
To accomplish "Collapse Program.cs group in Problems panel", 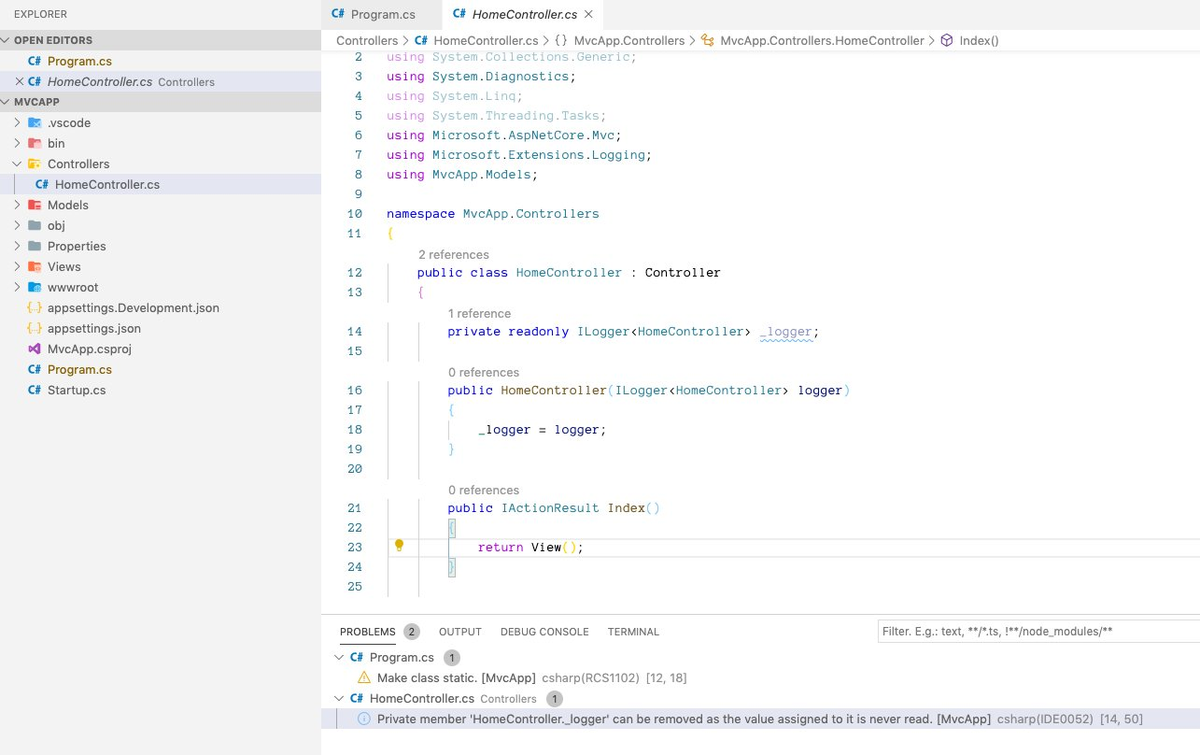I will pos(338,657).
